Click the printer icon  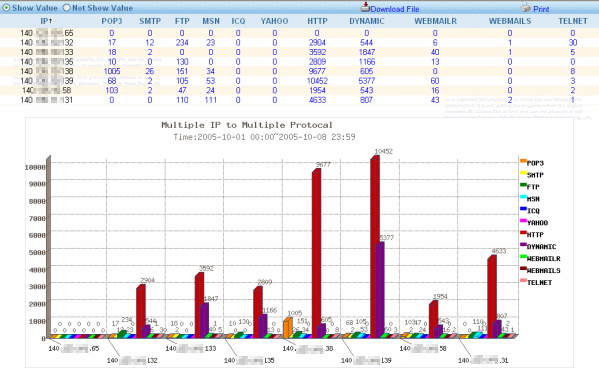(x=526, y=7)
